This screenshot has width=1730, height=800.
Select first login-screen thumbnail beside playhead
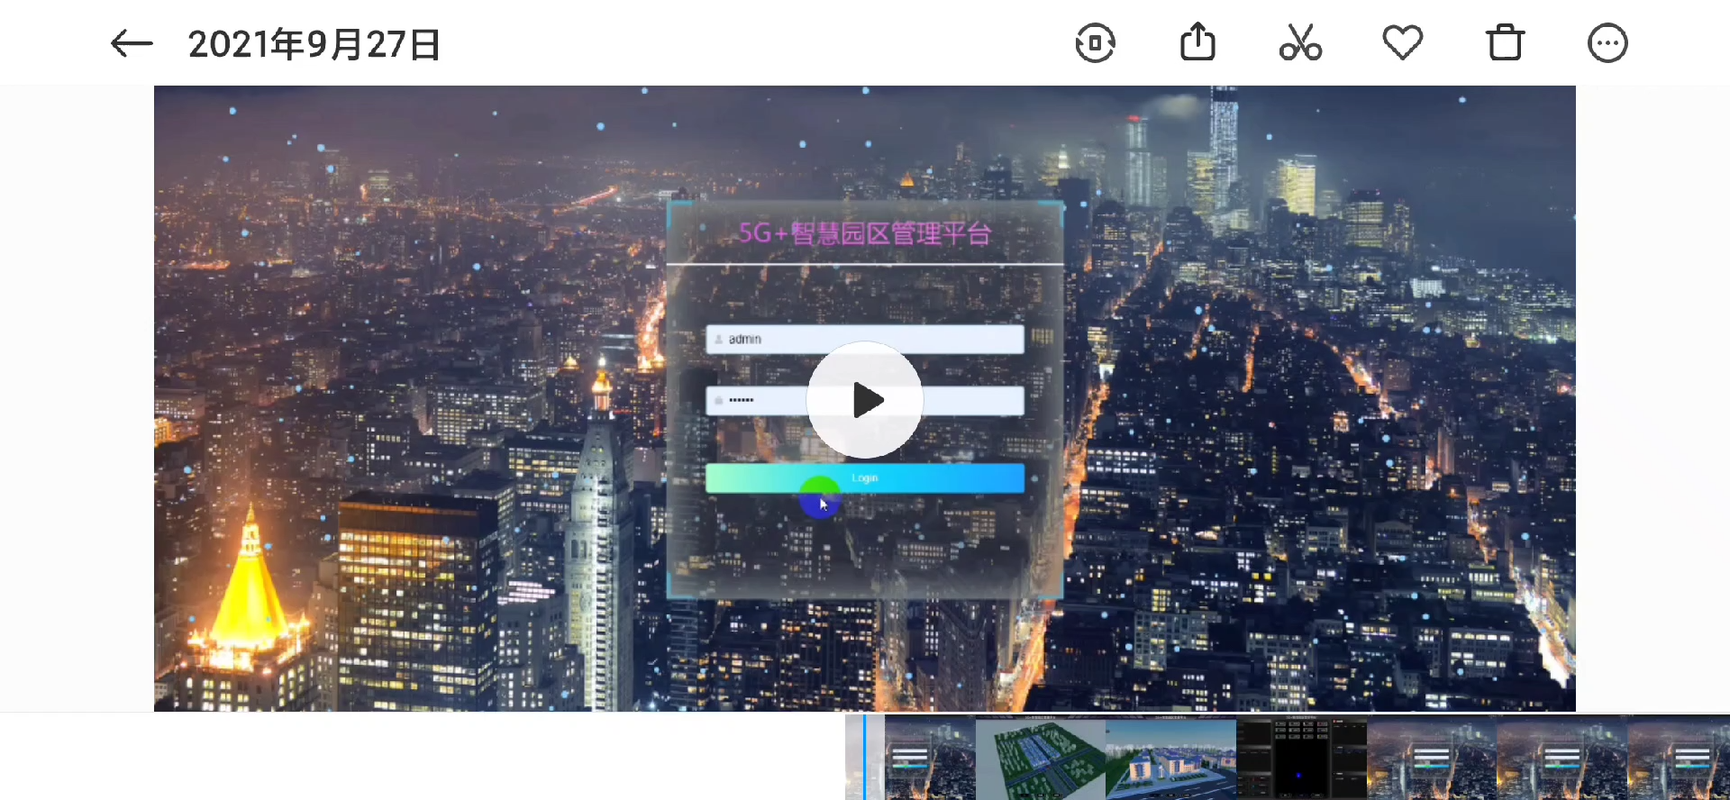[x=929, y=758]
